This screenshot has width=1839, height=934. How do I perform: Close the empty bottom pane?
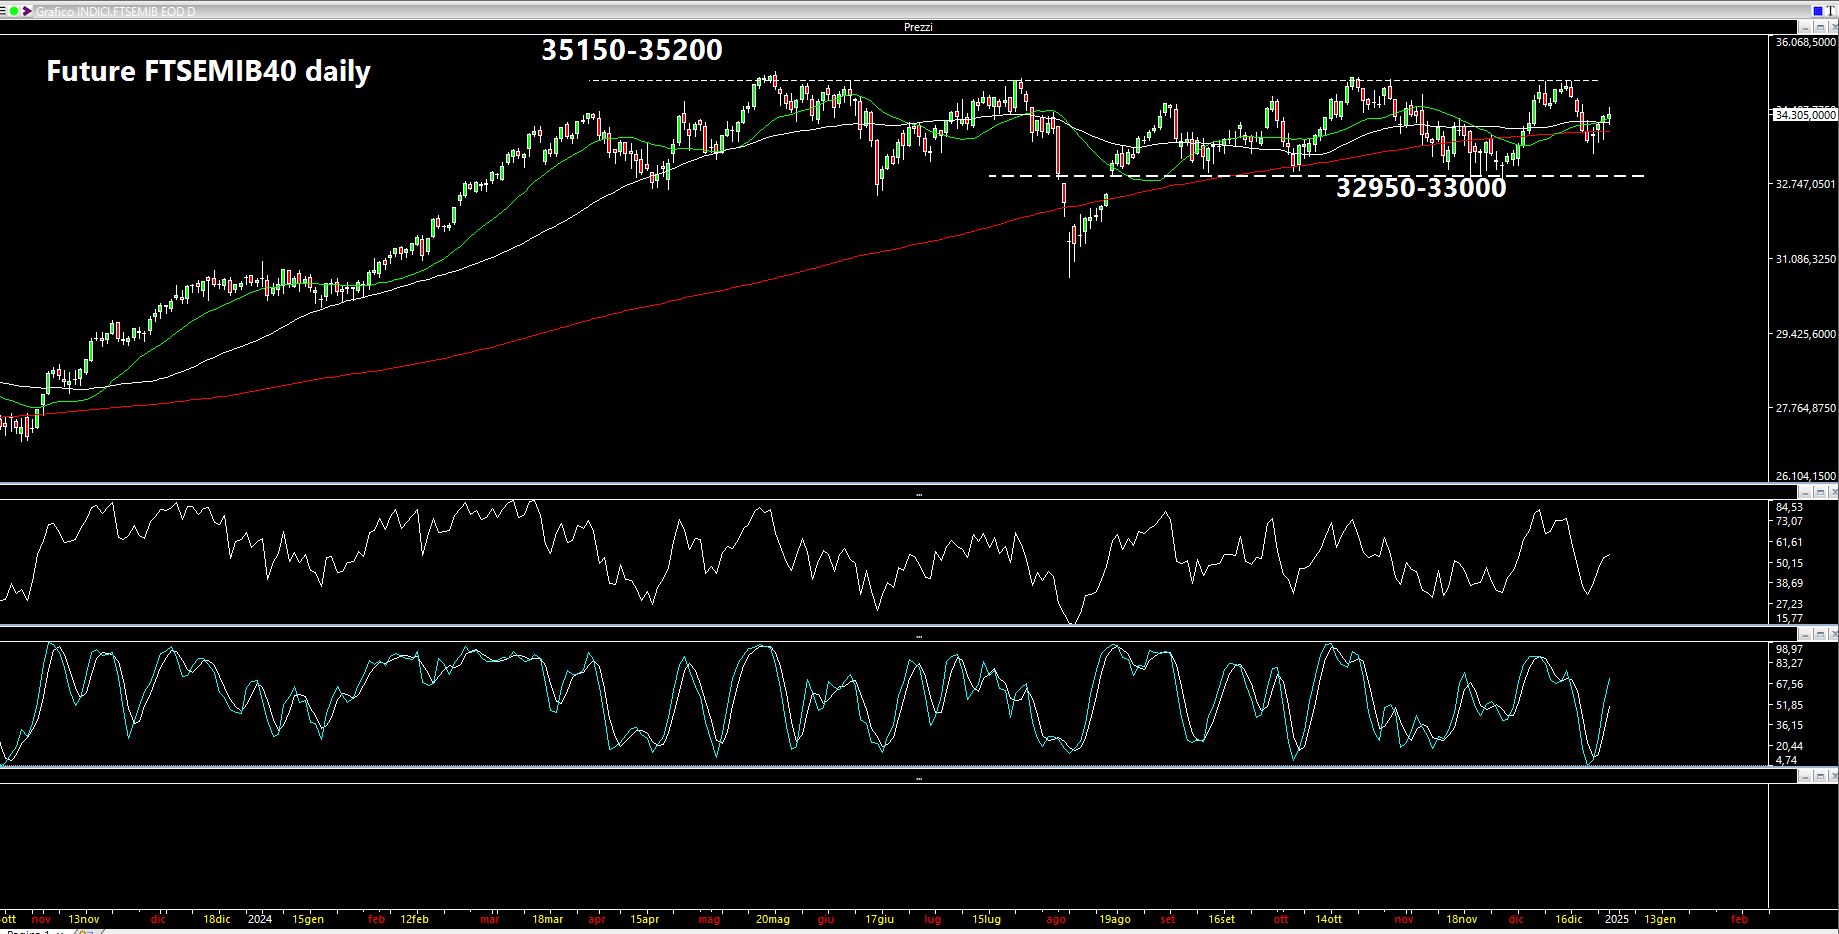point(1834,775)
